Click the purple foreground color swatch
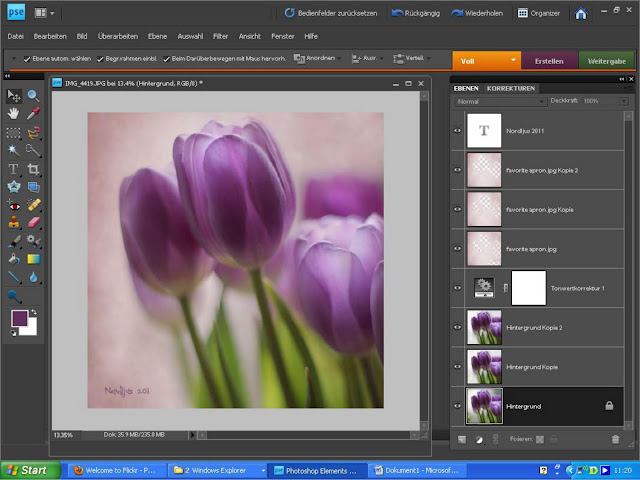The image size is (640, 480). pyautogui.click(x=19, y=318)
